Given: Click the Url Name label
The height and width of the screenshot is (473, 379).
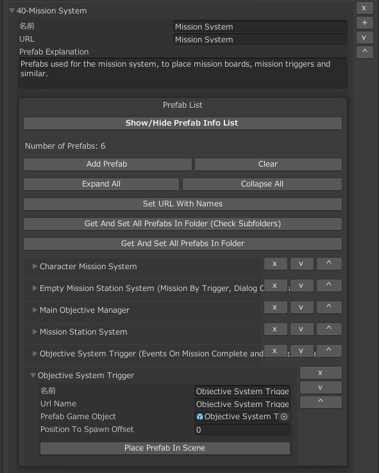Looking at the screenshot, I should coord(58,404).
